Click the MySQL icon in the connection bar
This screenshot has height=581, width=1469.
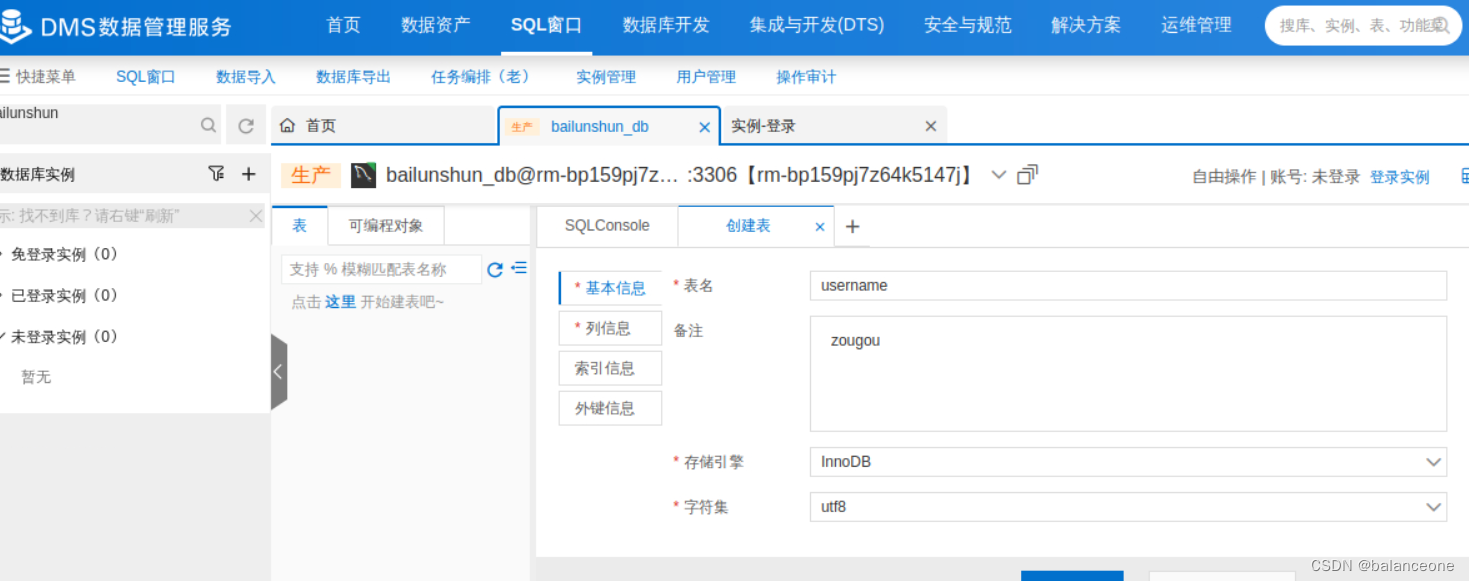point(362,174)
